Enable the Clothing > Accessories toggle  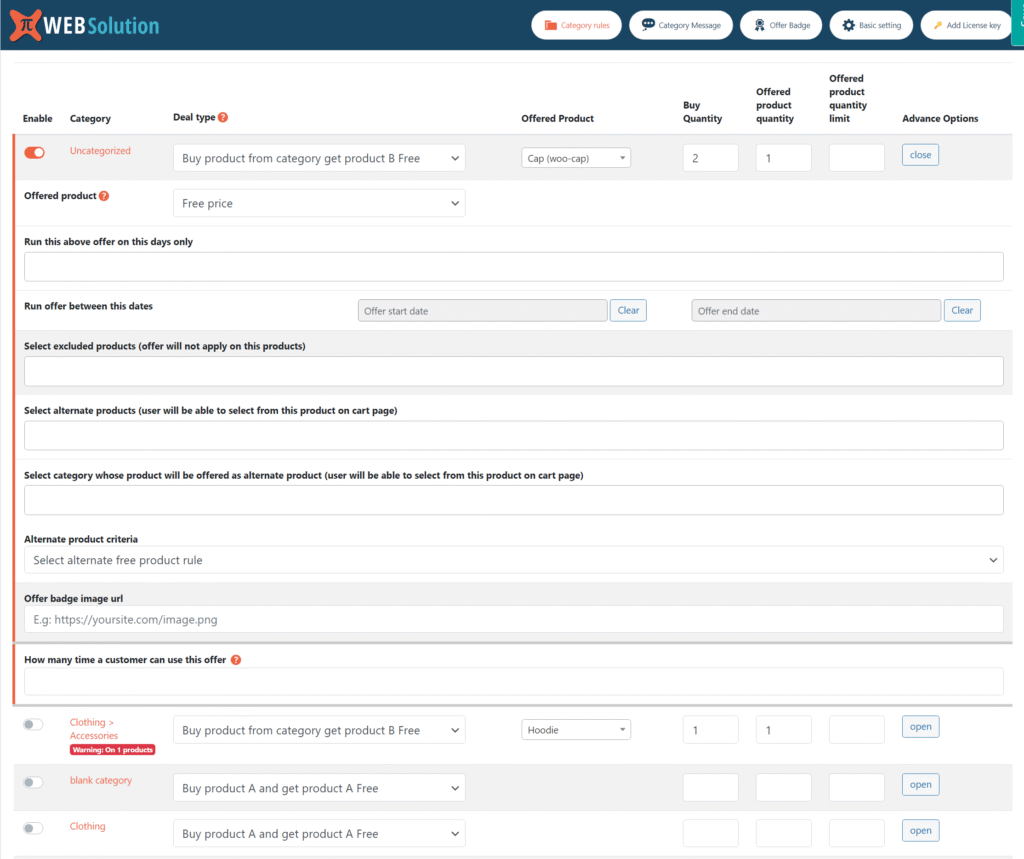34,725
